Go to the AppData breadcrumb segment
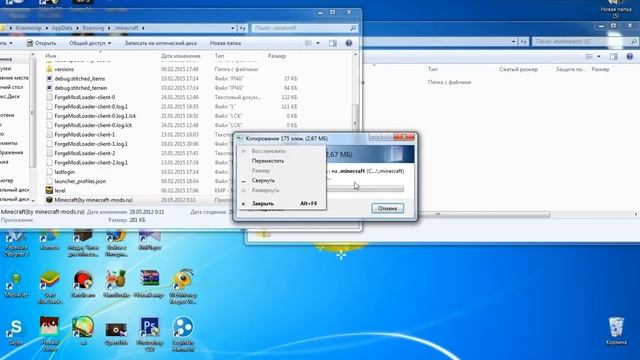 [x=62, y=28]
